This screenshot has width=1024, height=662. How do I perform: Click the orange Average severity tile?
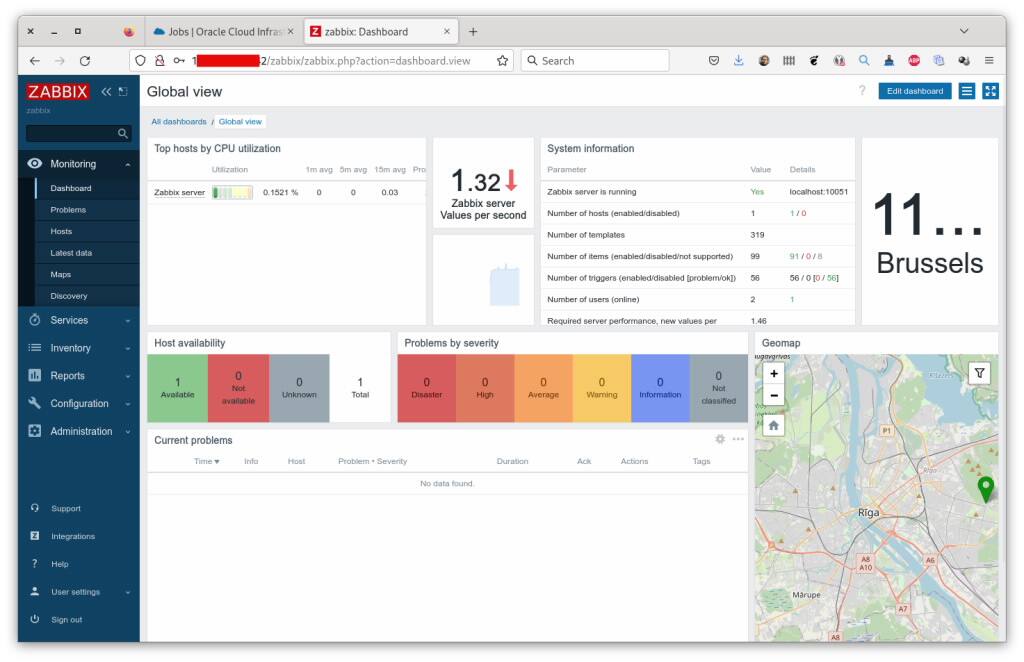point(543,388)
